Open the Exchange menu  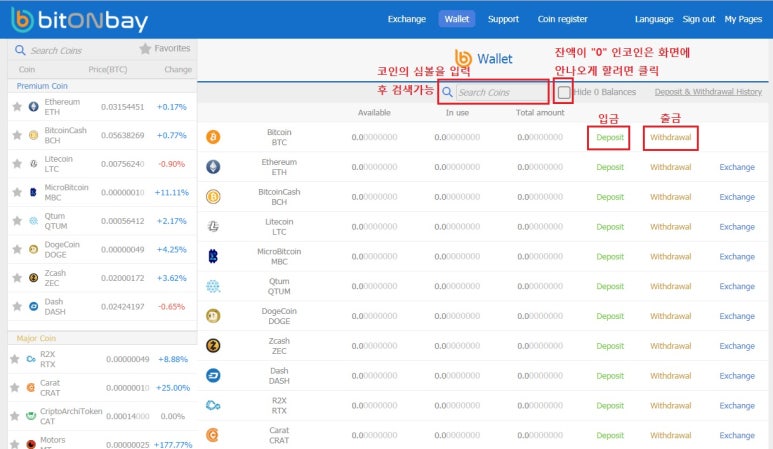point(407,19)
